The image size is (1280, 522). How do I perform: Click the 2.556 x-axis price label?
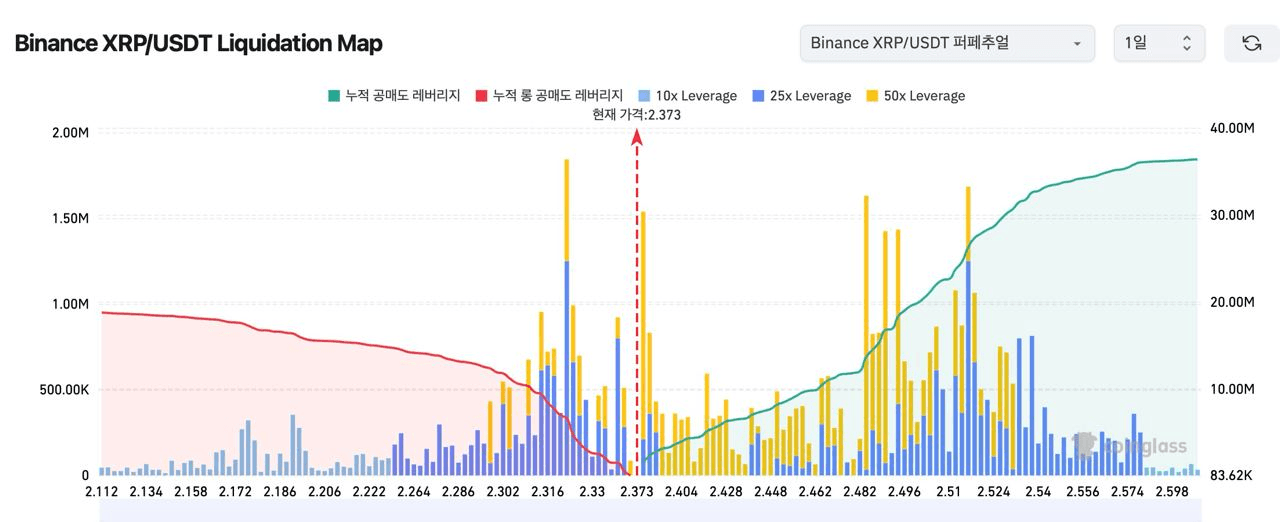pos(1082,492)
